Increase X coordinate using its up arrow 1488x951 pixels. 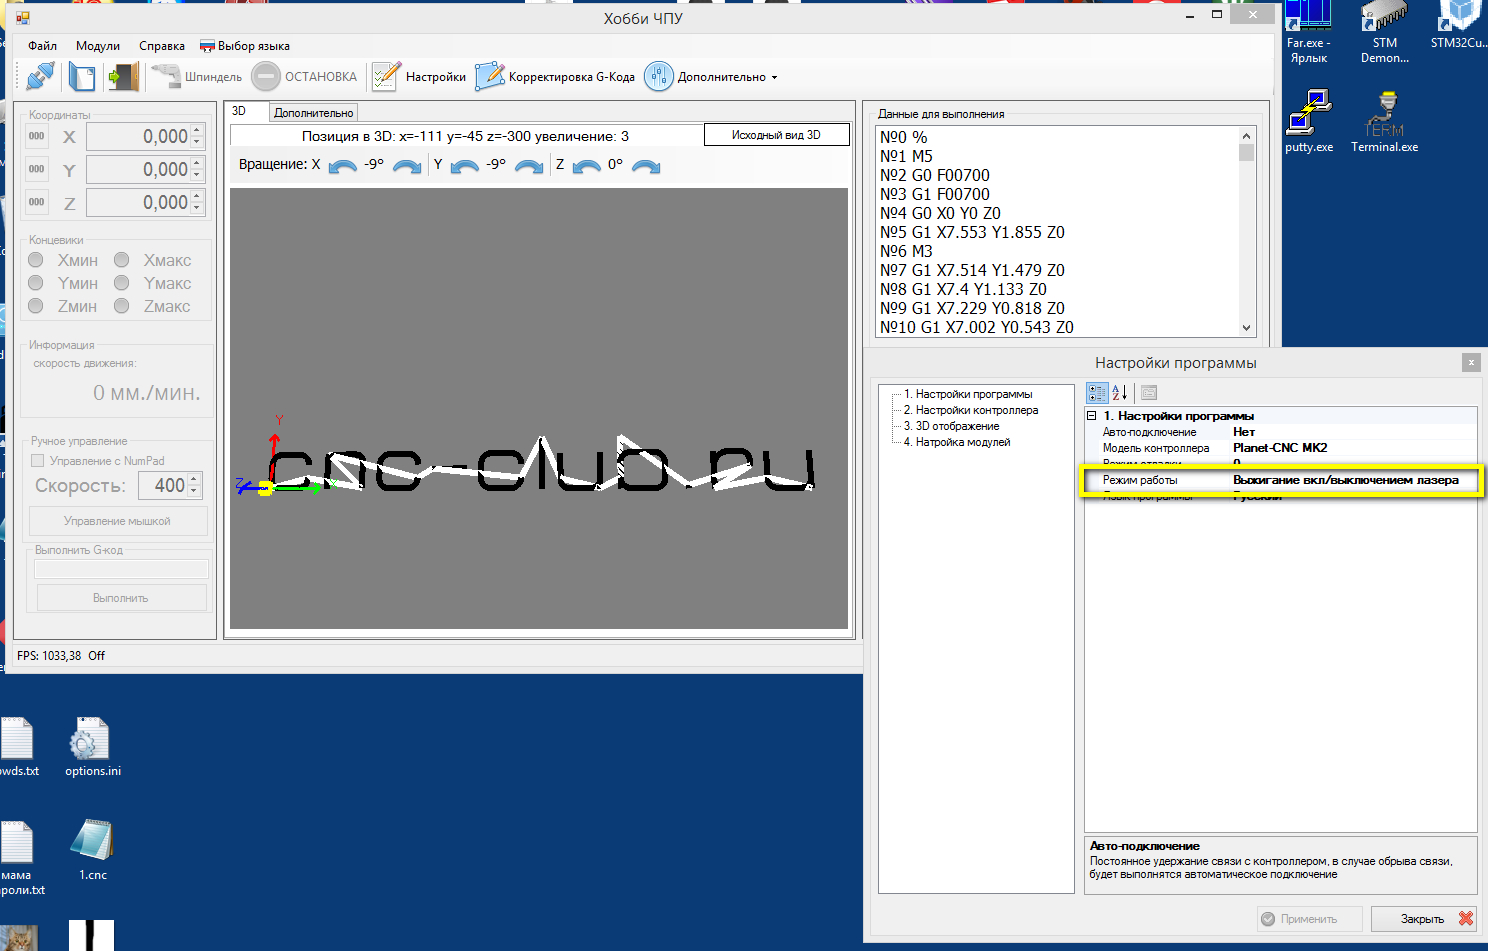[197, 130]
